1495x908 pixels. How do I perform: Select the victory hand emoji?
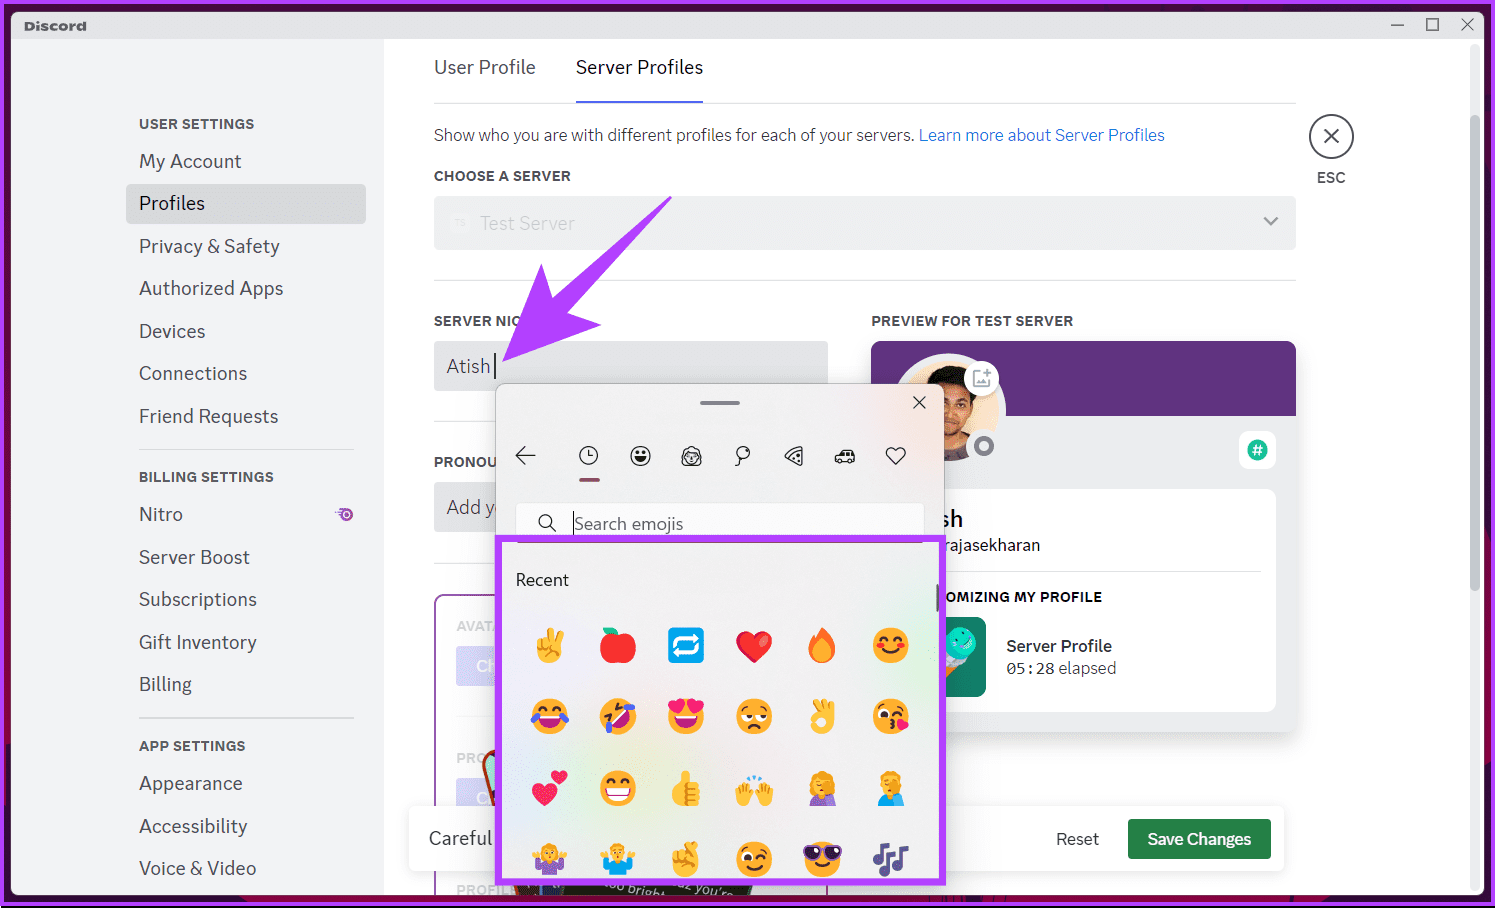(x=549, y=645)
